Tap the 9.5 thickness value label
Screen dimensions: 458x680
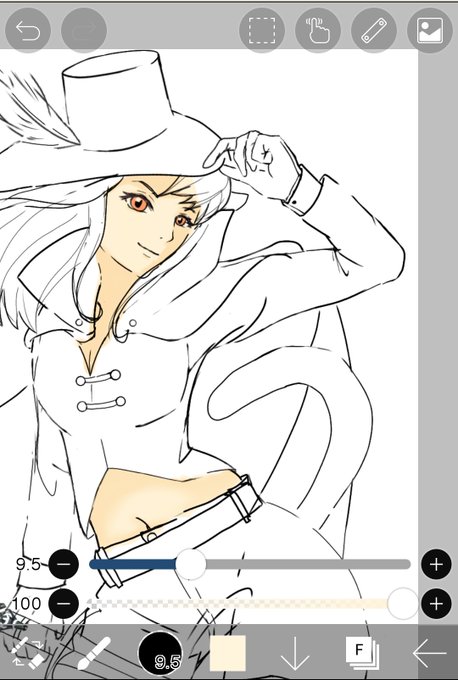pos(28,564)
